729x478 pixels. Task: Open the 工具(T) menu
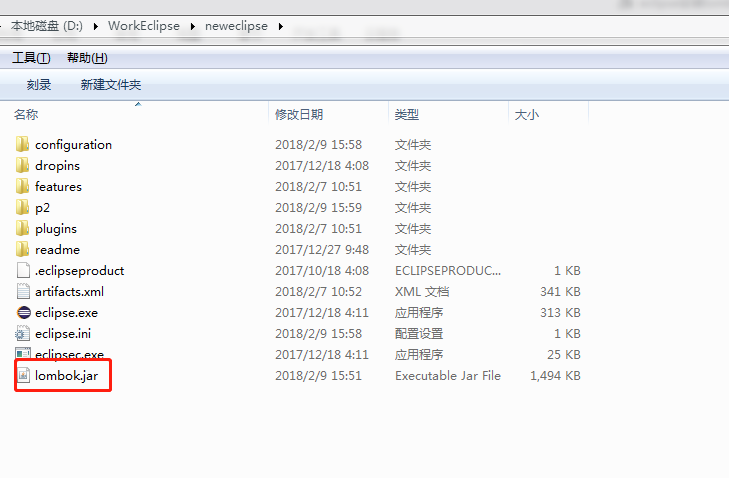(31, 58)
